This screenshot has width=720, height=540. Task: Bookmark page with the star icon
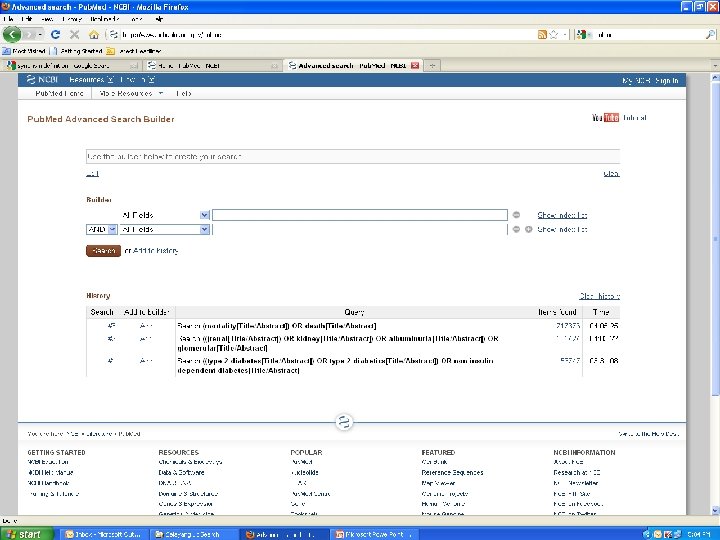pos(554,34)
